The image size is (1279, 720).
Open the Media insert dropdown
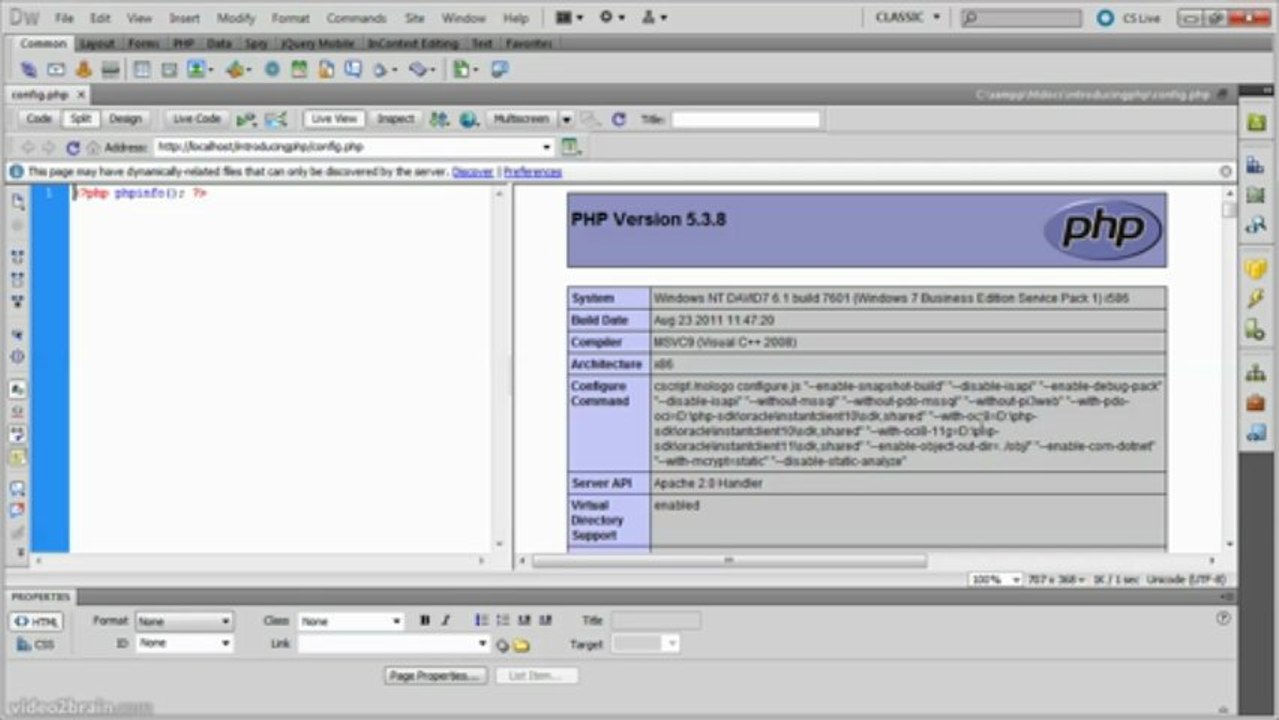(238, 69)
